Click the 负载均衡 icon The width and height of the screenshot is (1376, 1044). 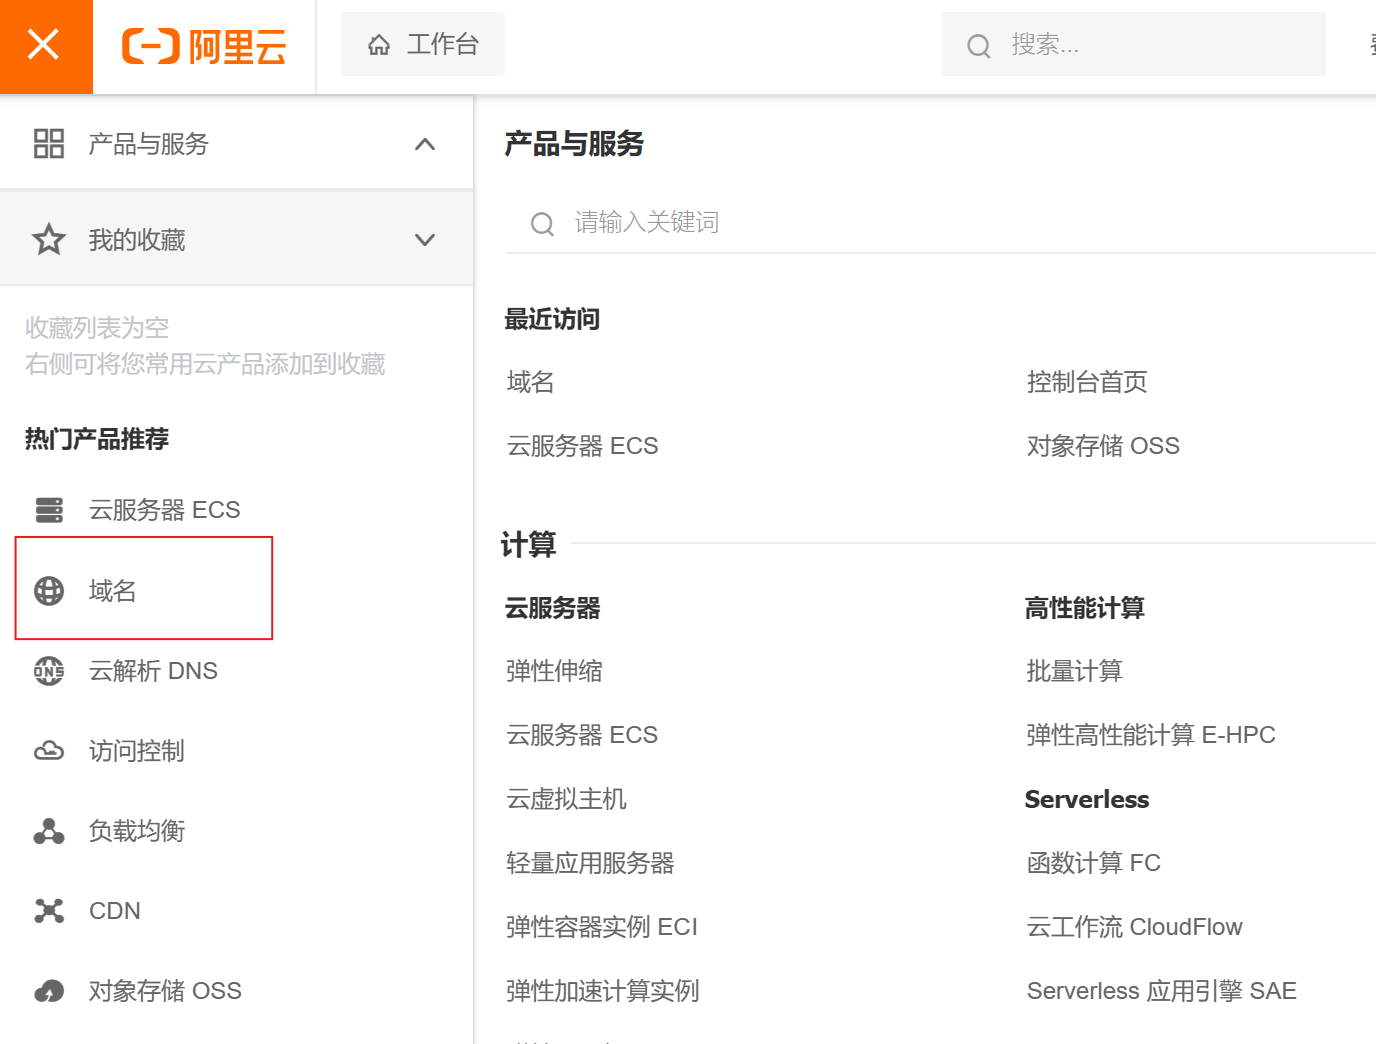pos(49,831)
